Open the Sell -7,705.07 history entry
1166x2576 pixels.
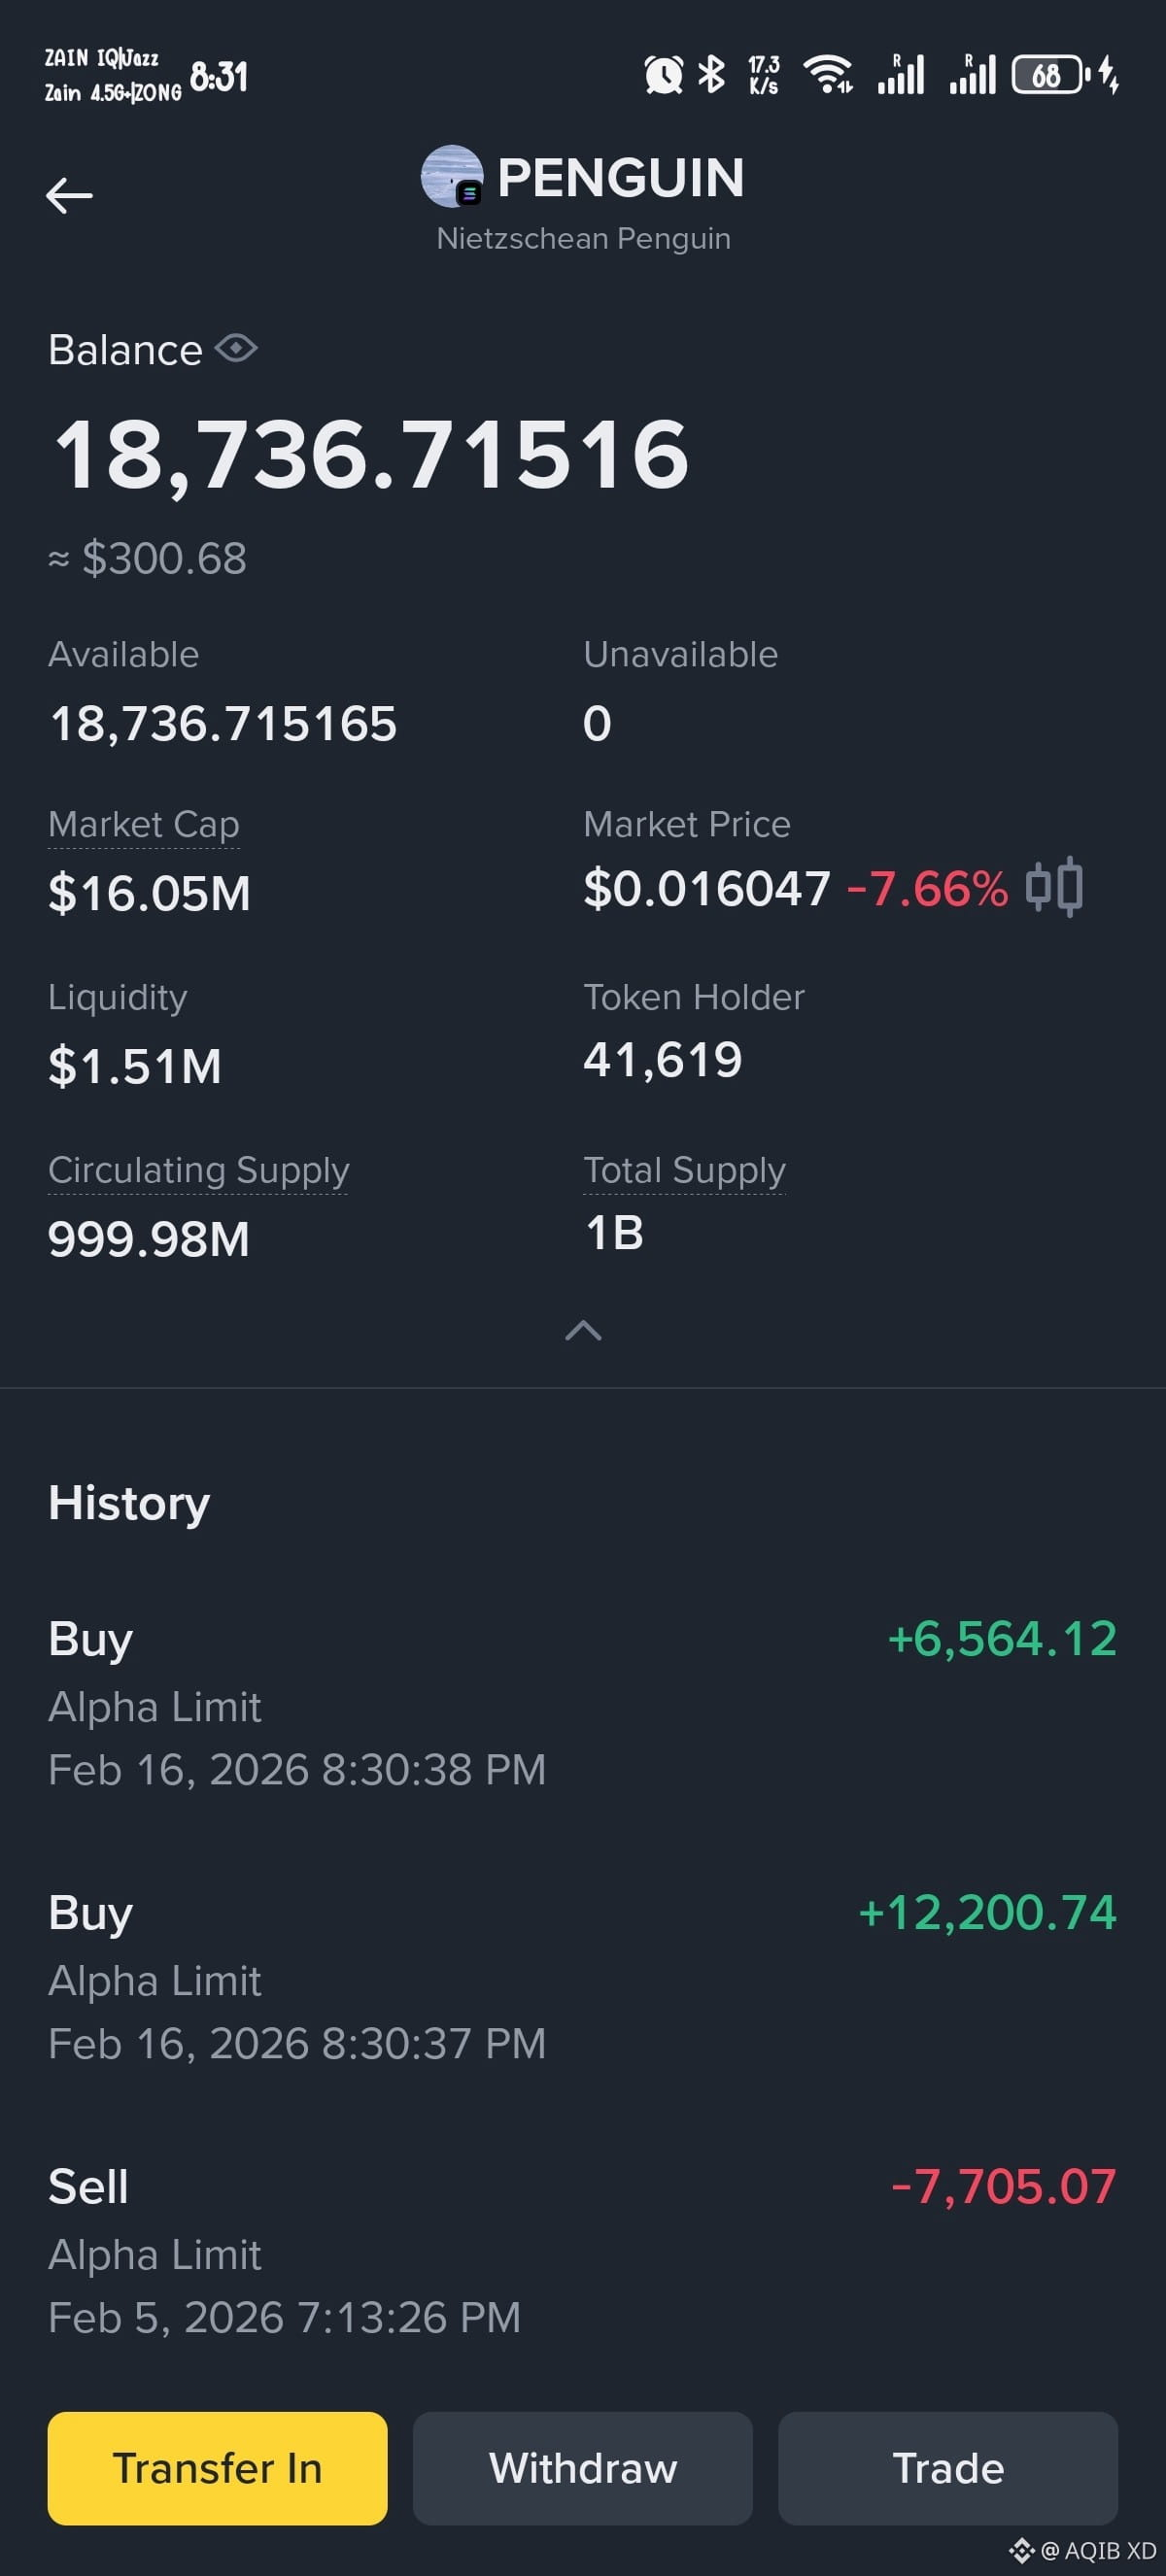[x=583, y=2251]
